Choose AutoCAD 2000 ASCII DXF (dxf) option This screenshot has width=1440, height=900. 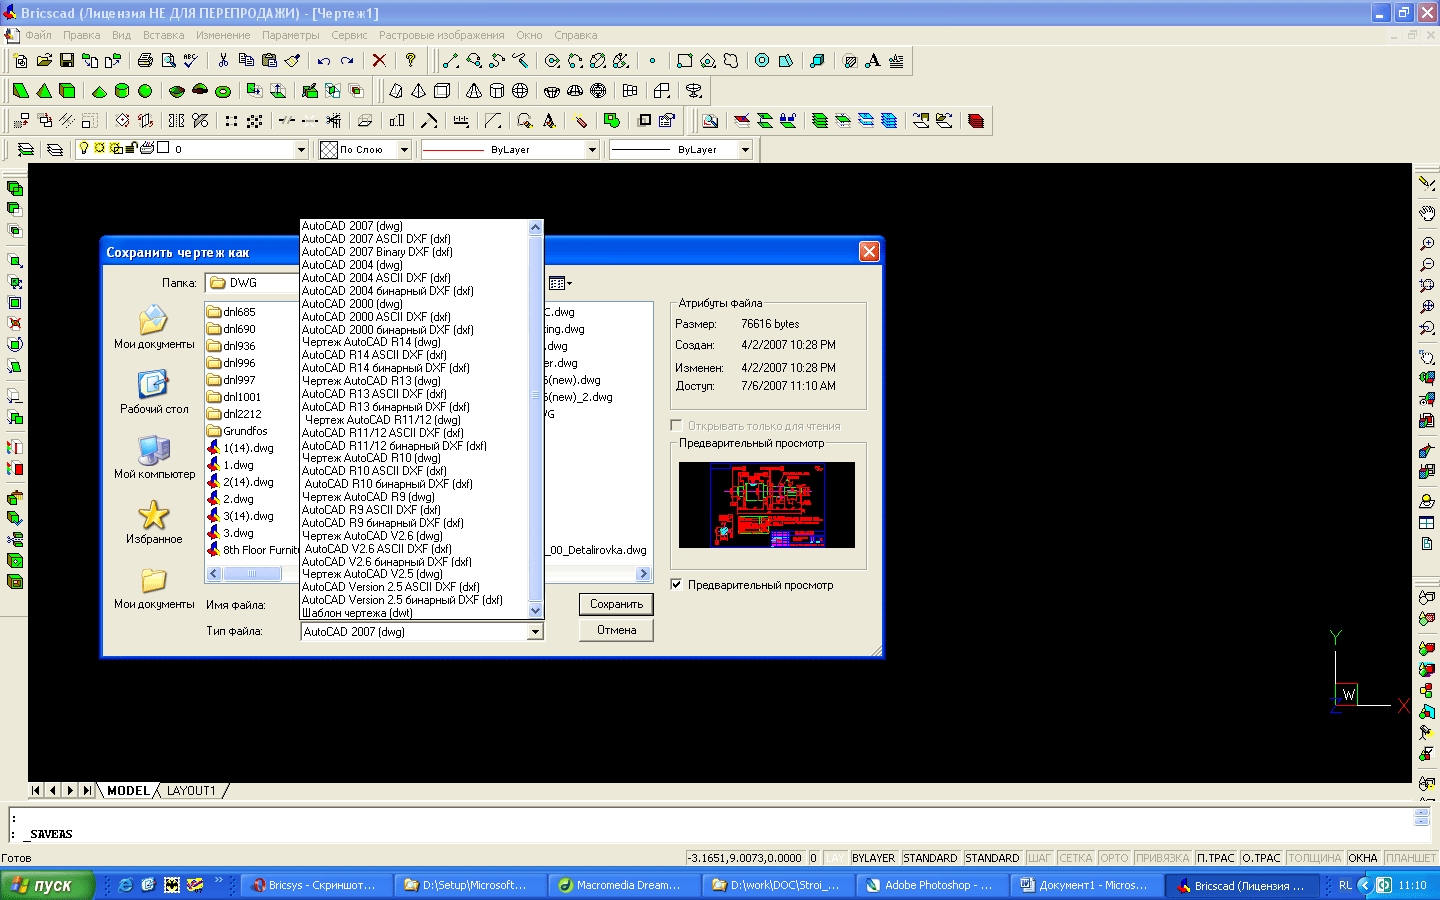(x=414, y=317)
